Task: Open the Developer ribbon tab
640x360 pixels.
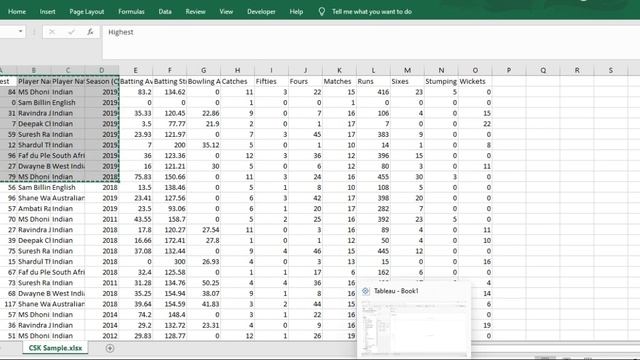Action: tap(261, 12)
